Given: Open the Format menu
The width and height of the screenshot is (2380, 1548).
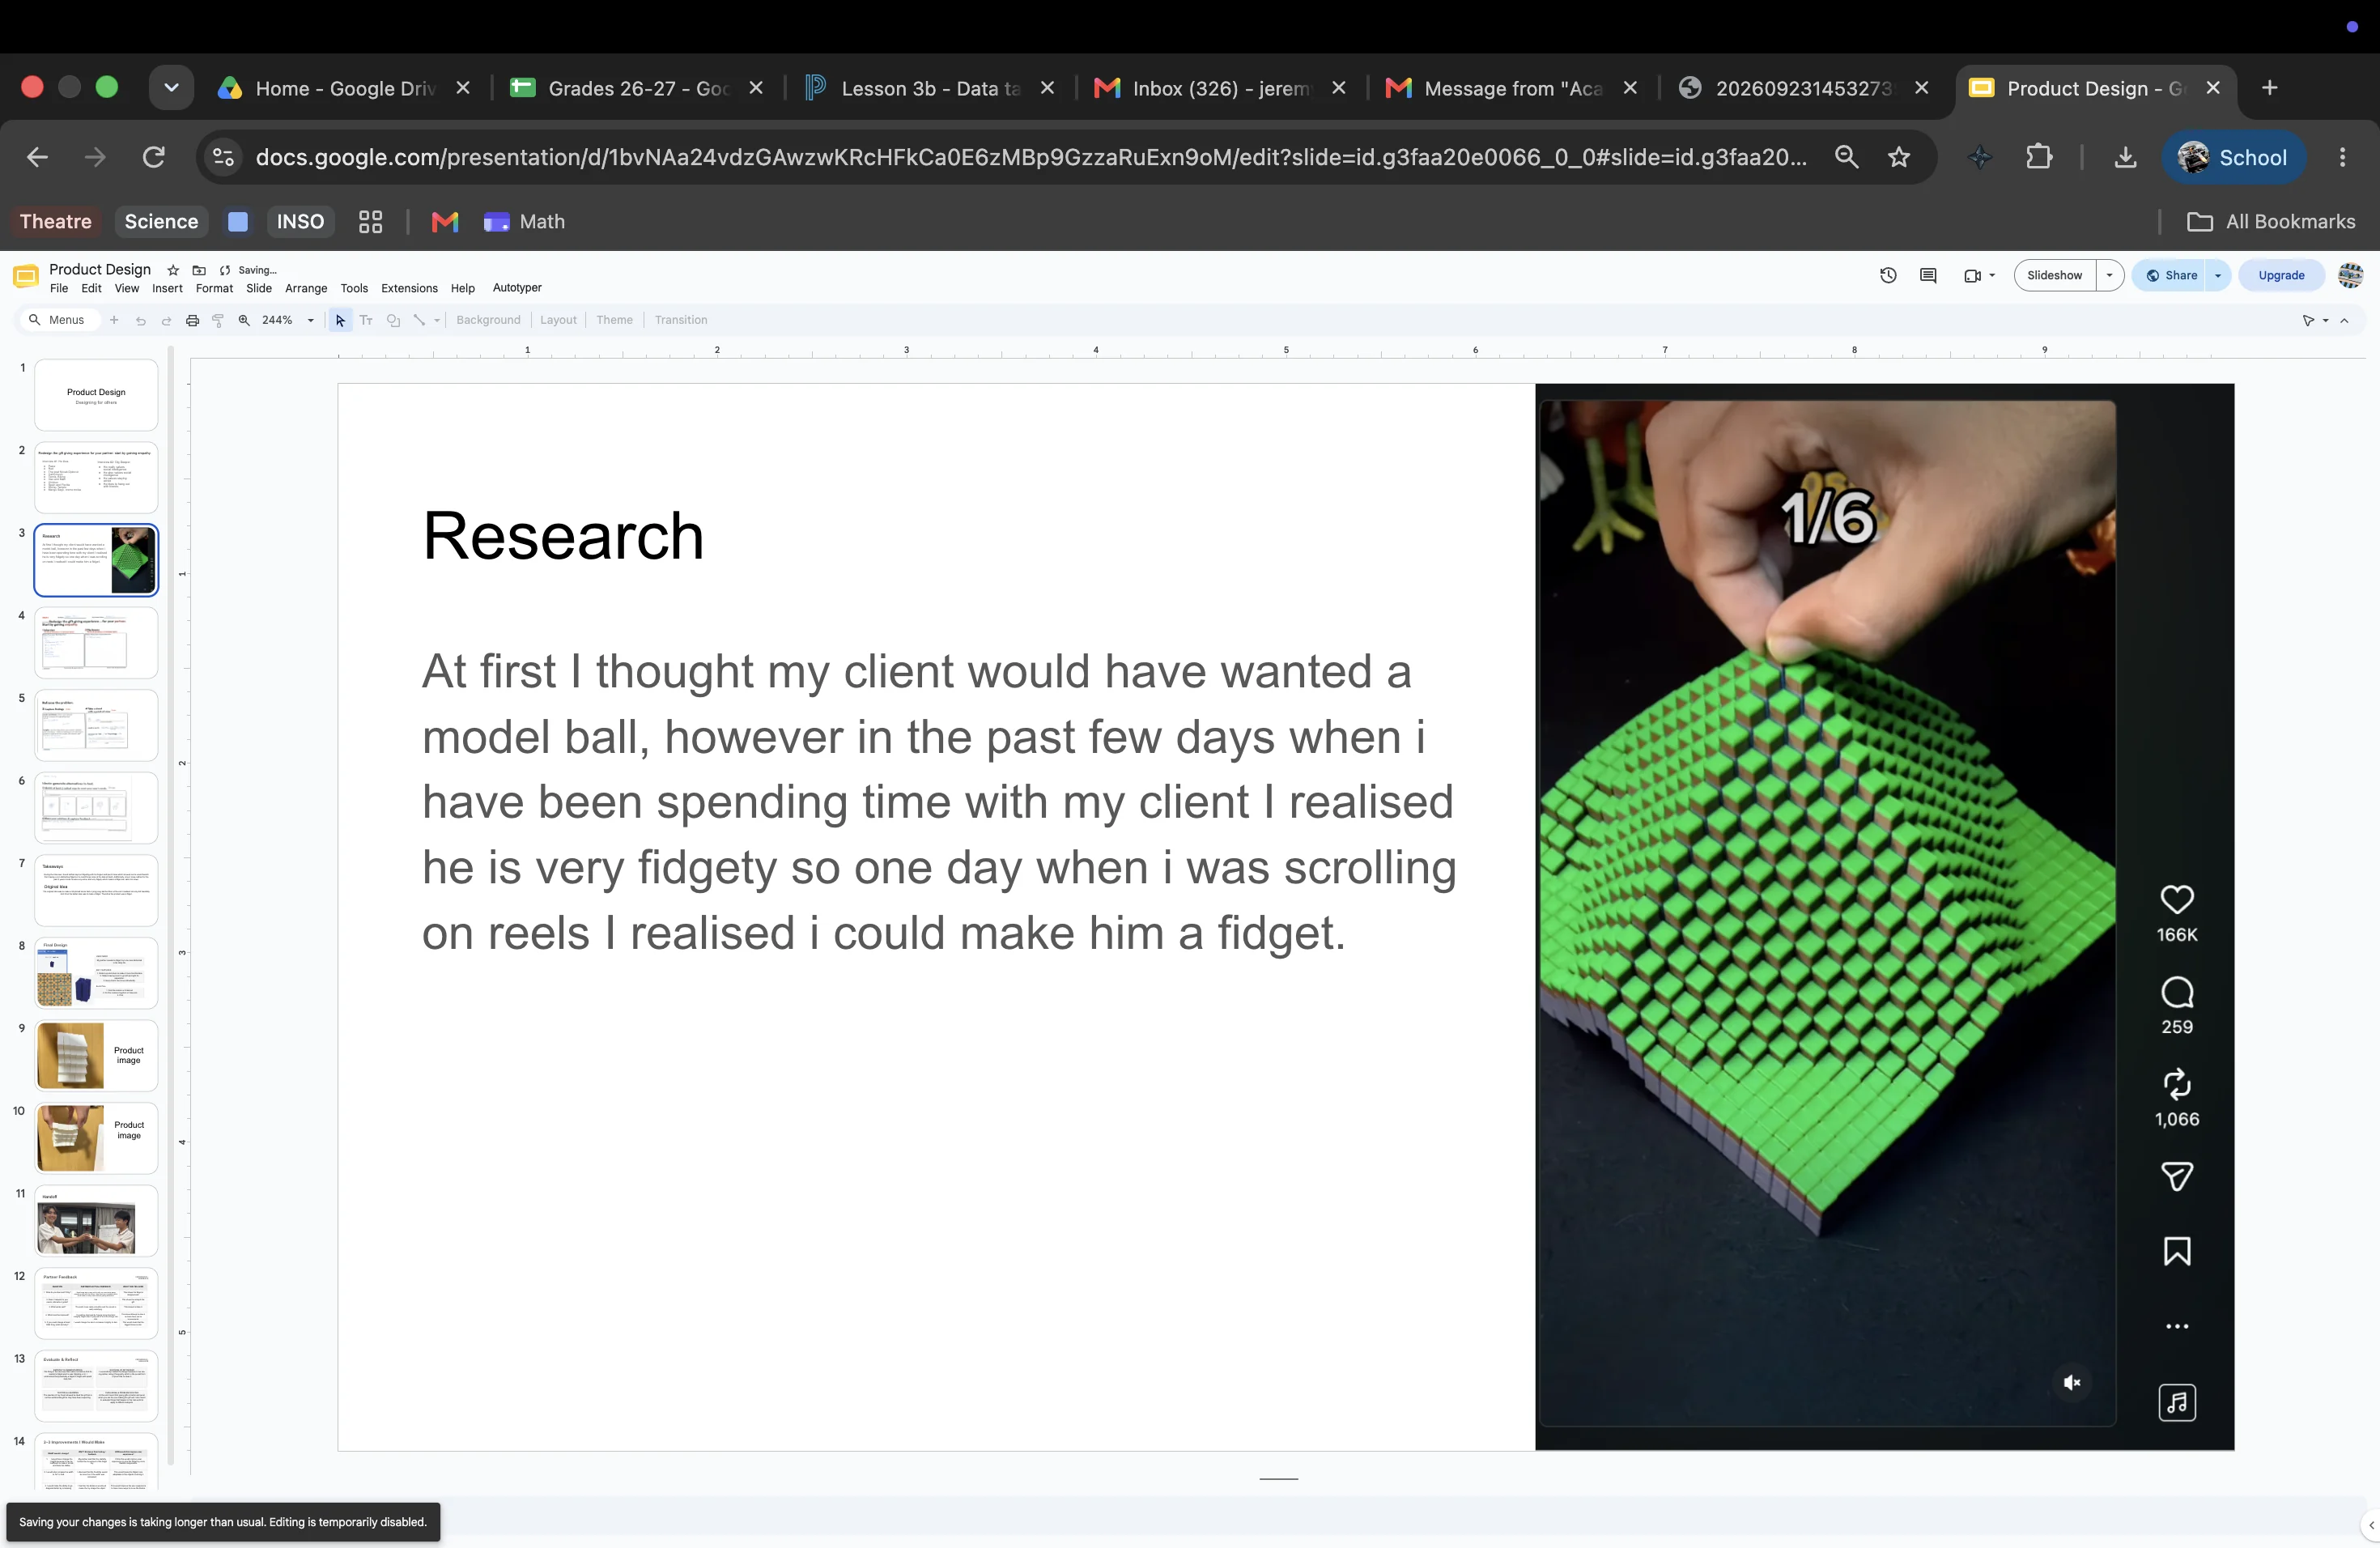Looking at the screenshot, I should tap(214, 288).
